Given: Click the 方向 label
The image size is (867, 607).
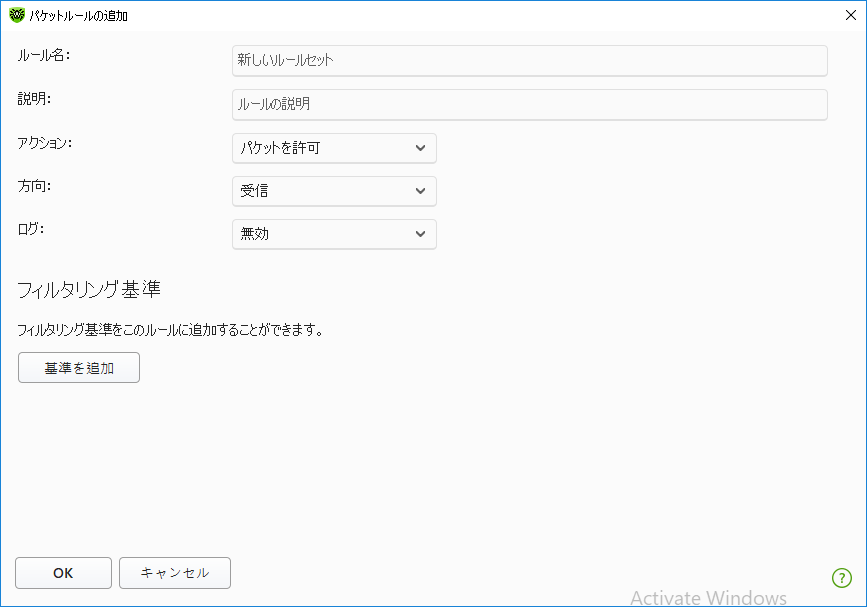Looking at the screenshot, I should pyautogui.click(x=34, y=185).
